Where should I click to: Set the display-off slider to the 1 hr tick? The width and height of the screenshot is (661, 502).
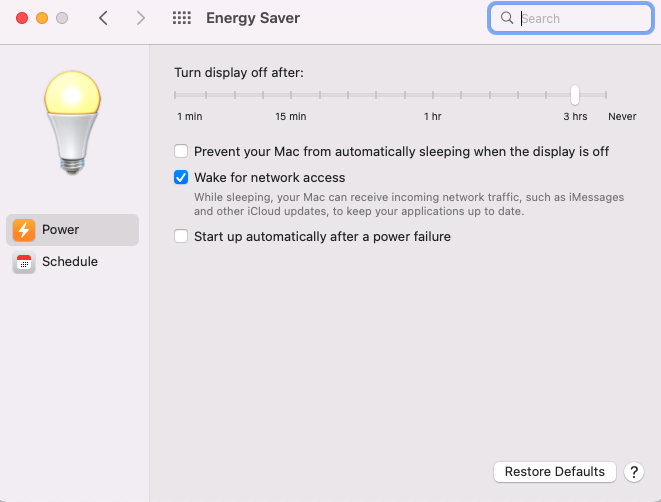pos(433,95)
